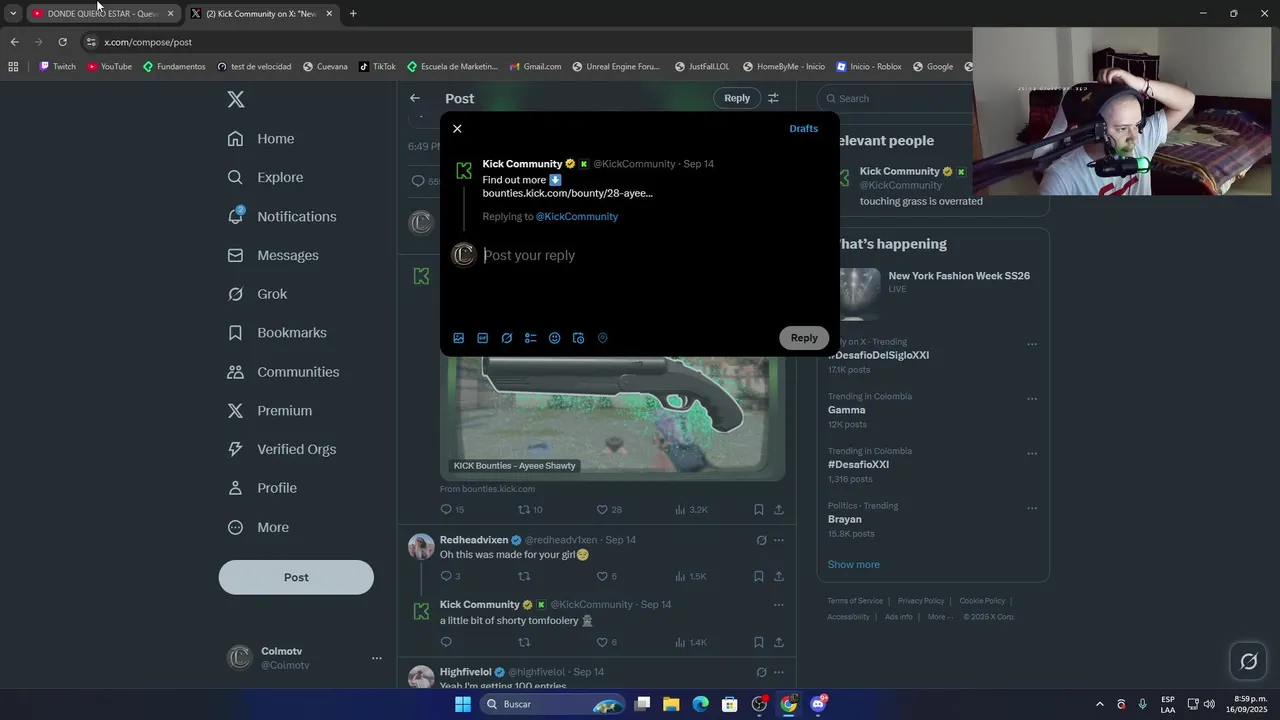
Task: Bookmark the Kick Bounties post
Action: [759, 510]
